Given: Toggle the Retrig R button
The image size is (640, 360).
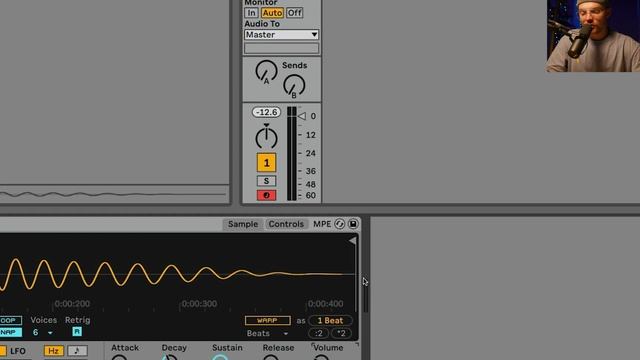Looking at the screenshot, I should tap(77, 332).
